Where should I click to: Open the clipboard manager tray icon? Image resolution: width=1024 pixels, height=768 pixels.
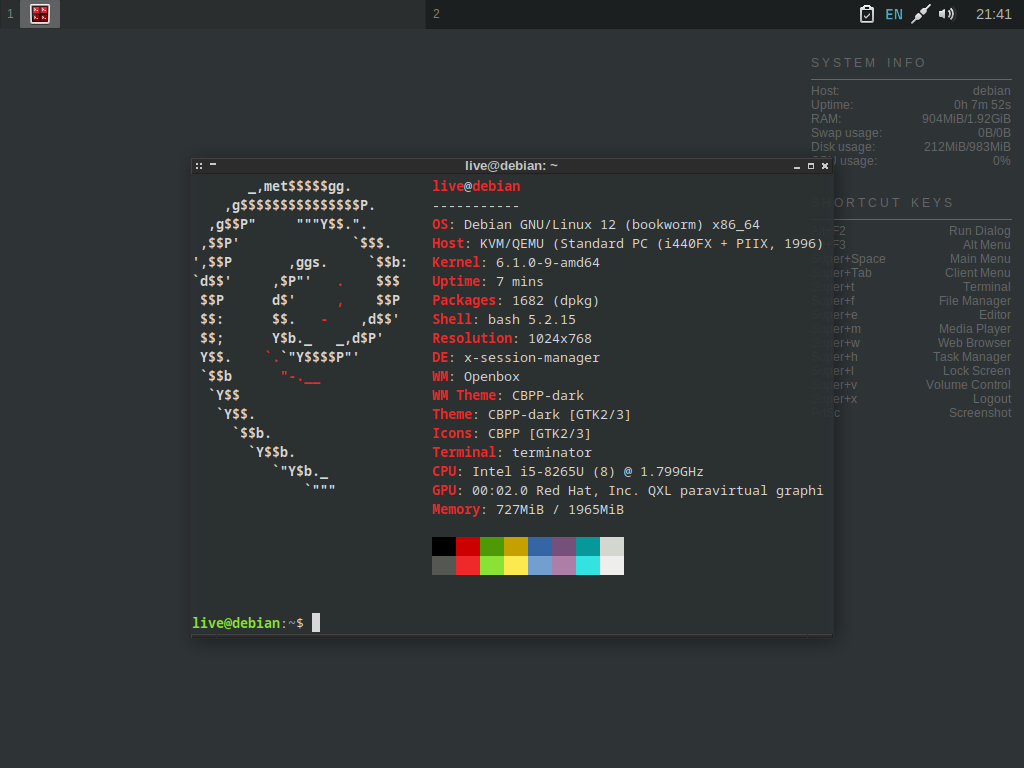867,14
